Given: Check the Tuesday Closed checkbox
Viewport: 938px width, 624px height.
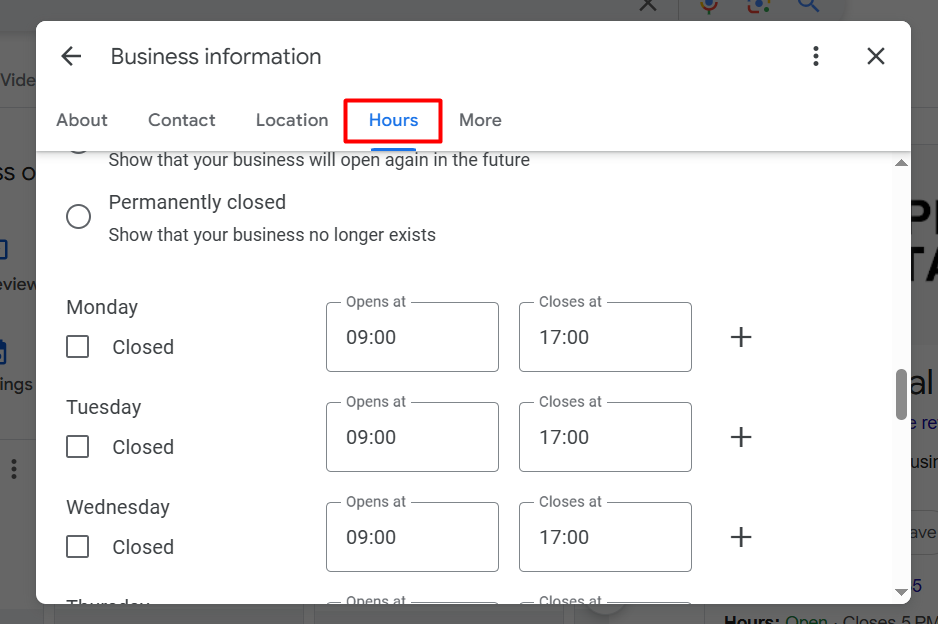Looking at the screenshot, I should [78, 447].
